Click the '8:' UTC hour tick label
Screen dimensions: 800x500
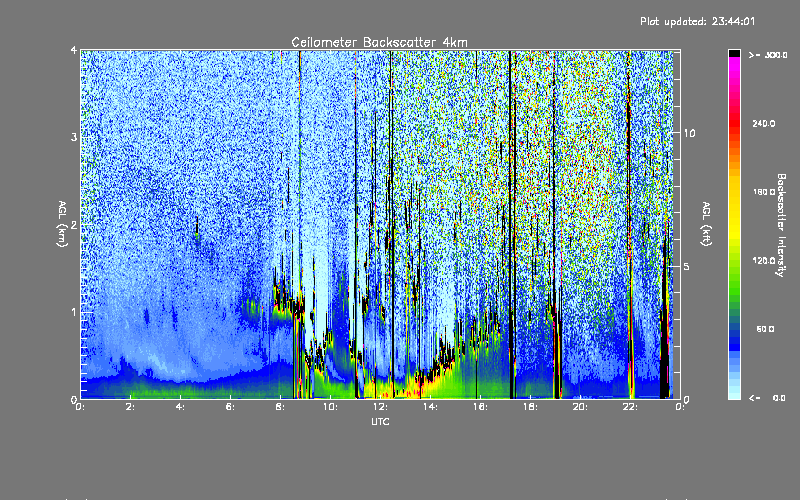[280, 407]
